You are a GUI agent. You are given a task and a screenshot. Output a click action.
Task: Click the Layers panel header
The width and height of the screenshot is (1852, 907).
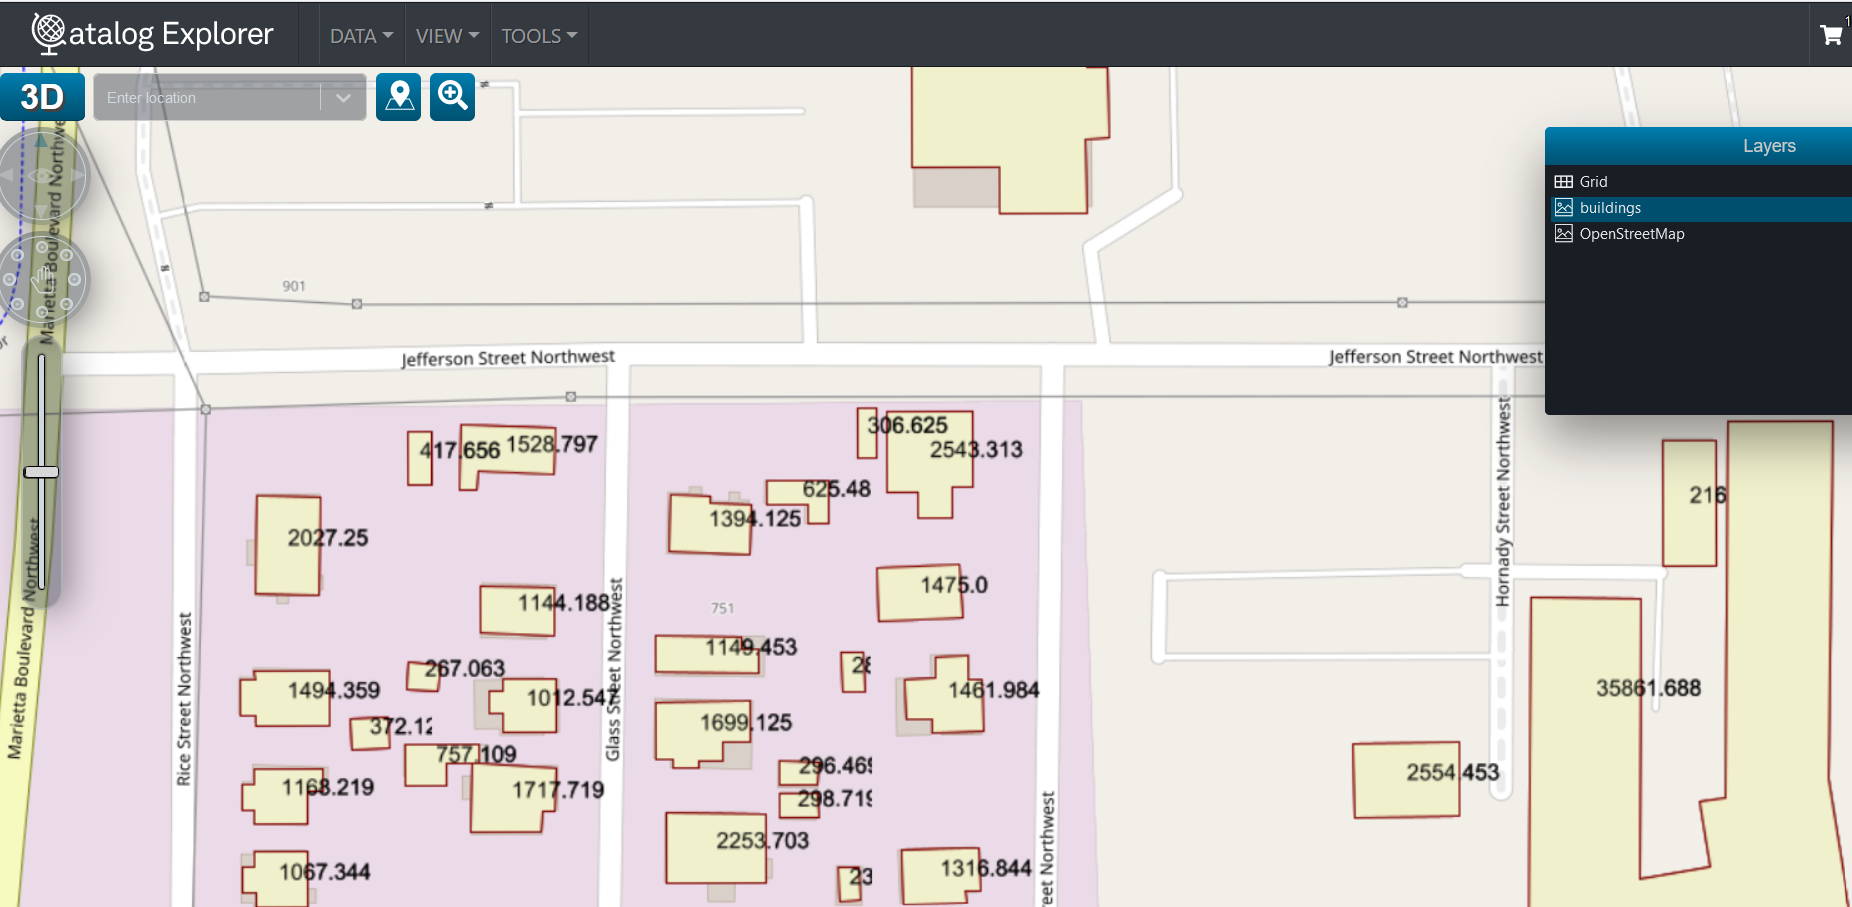pyautogui.click(x=1768, y=146)
